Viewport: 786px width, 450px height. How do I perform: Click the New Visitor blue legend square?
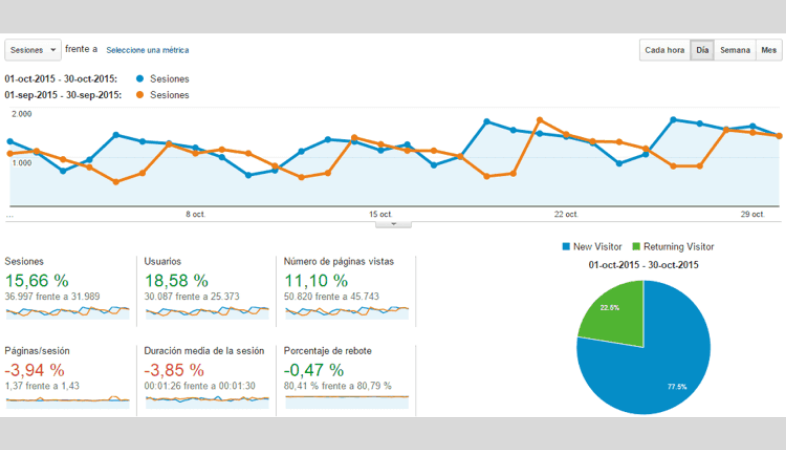click(x=566, y=247)
